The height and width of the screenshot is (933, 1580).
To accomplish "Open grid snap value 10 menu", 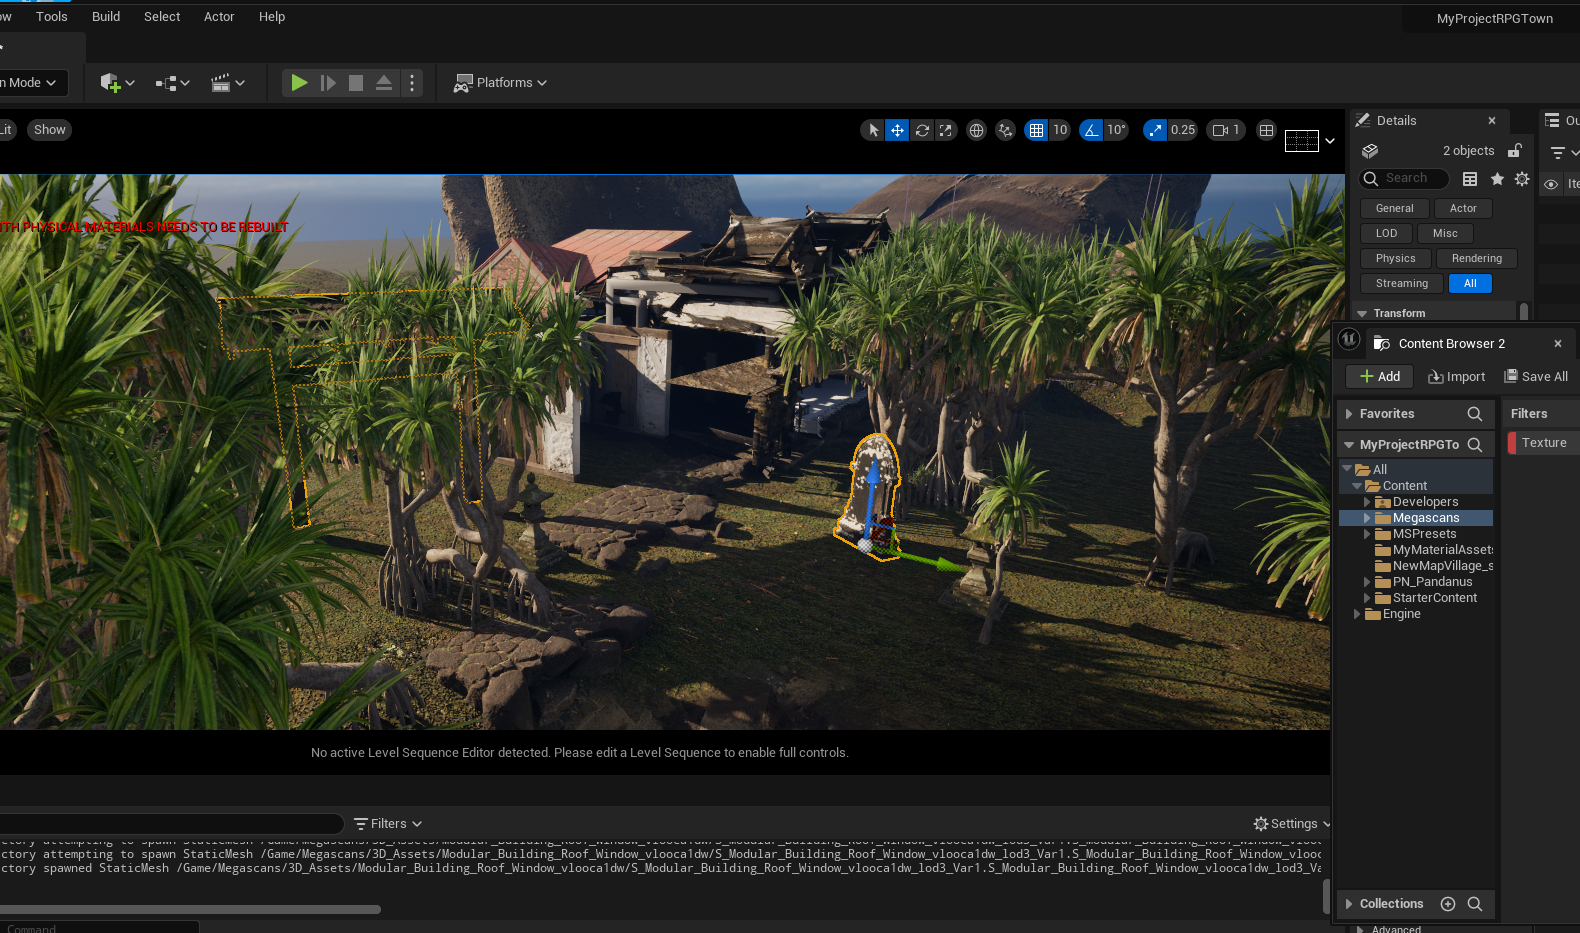I will [x=1060, y=130].
